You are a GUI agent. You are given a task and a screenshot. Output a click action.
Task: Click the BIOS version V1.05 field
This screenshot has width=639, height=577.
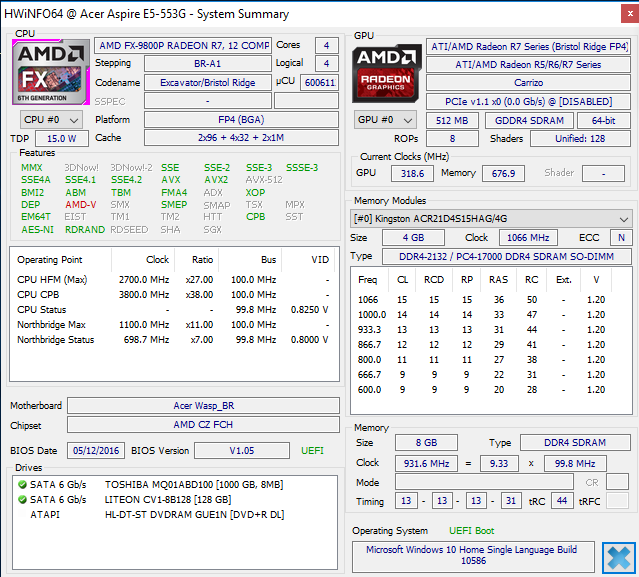tap(241, 451)
